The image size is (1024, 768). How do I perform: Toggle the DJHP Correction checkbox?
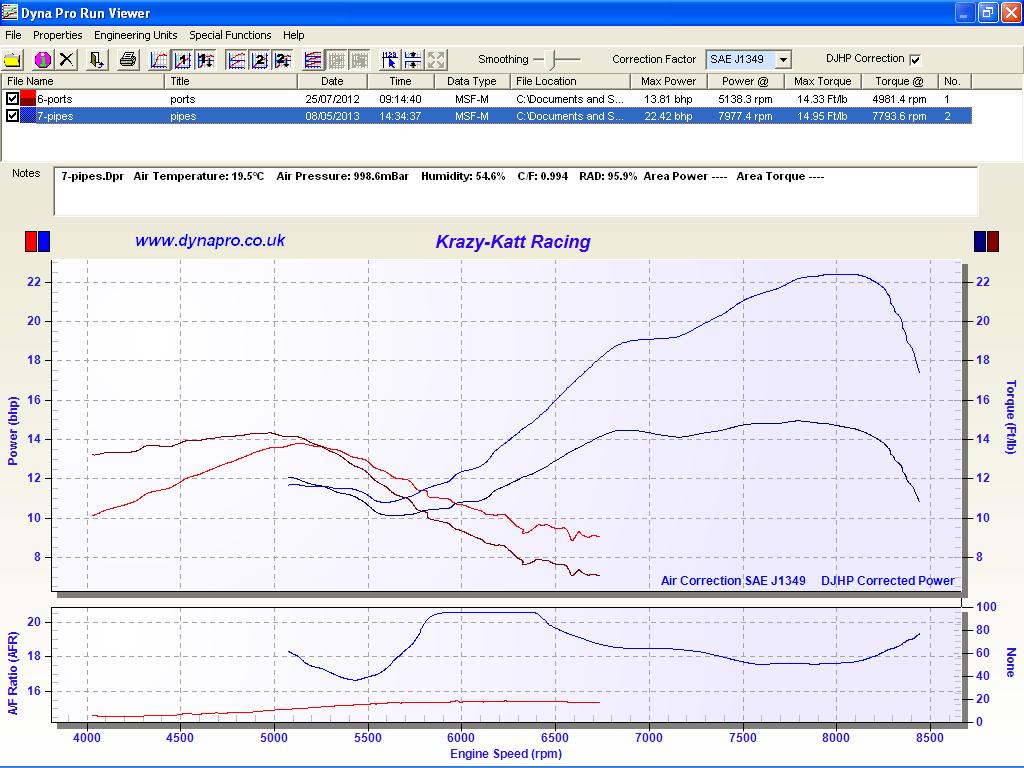coord(915,60)
